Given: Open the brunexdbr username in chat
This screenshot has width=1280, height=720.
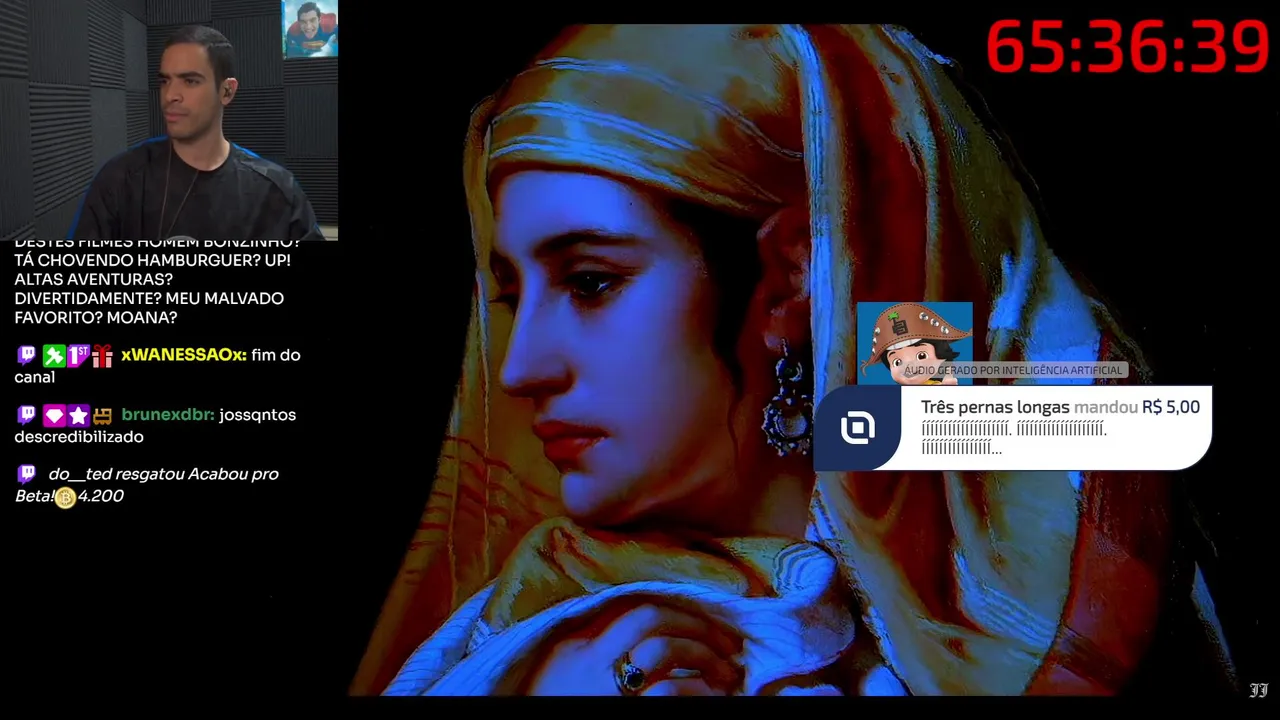Looking at the screenshot, I should (167, 414).
